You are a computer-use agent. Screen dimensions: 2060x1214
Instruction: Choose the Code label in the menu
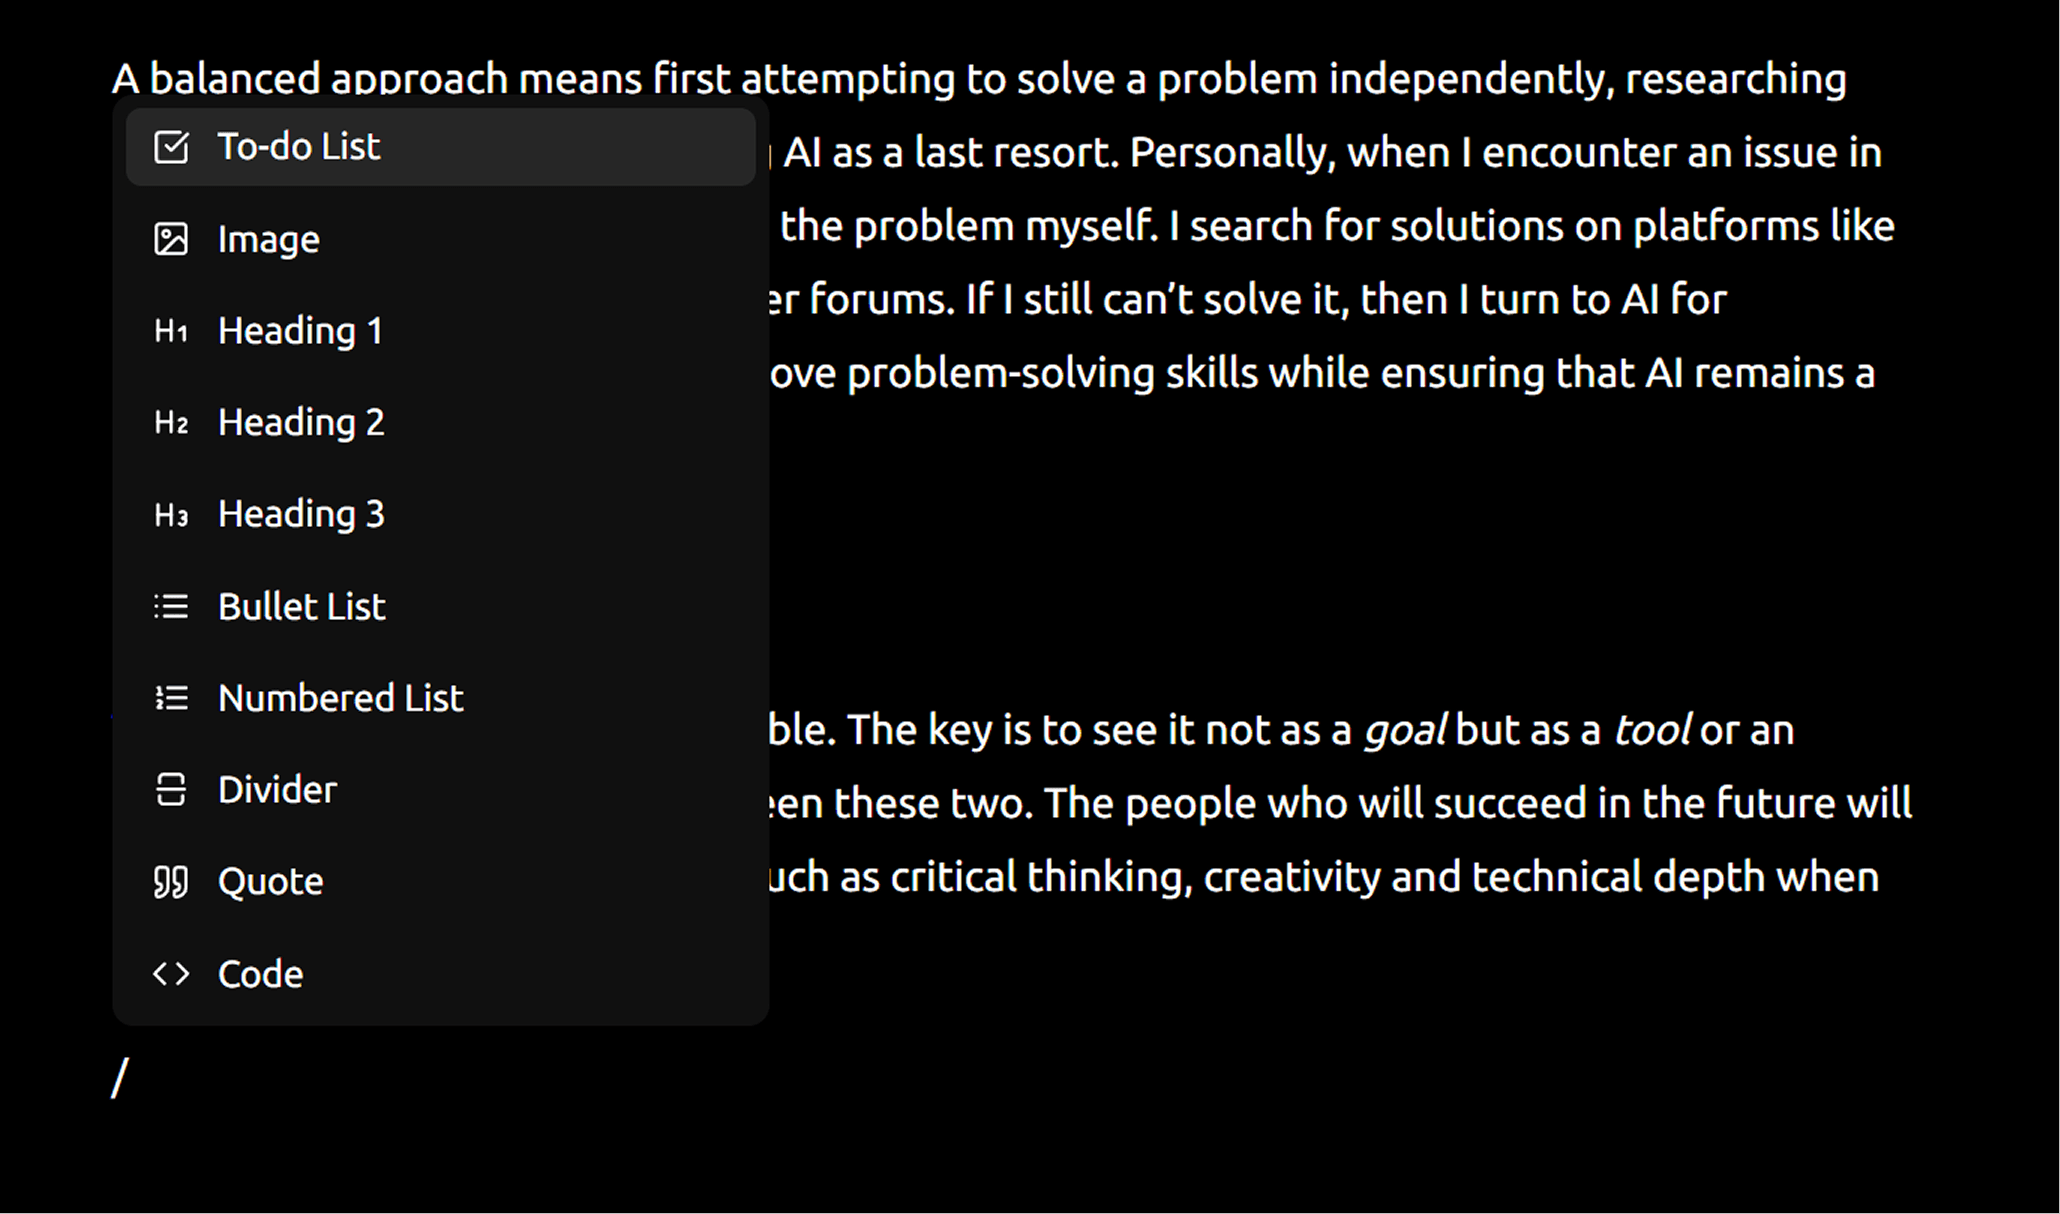click(x=260, y=974)
